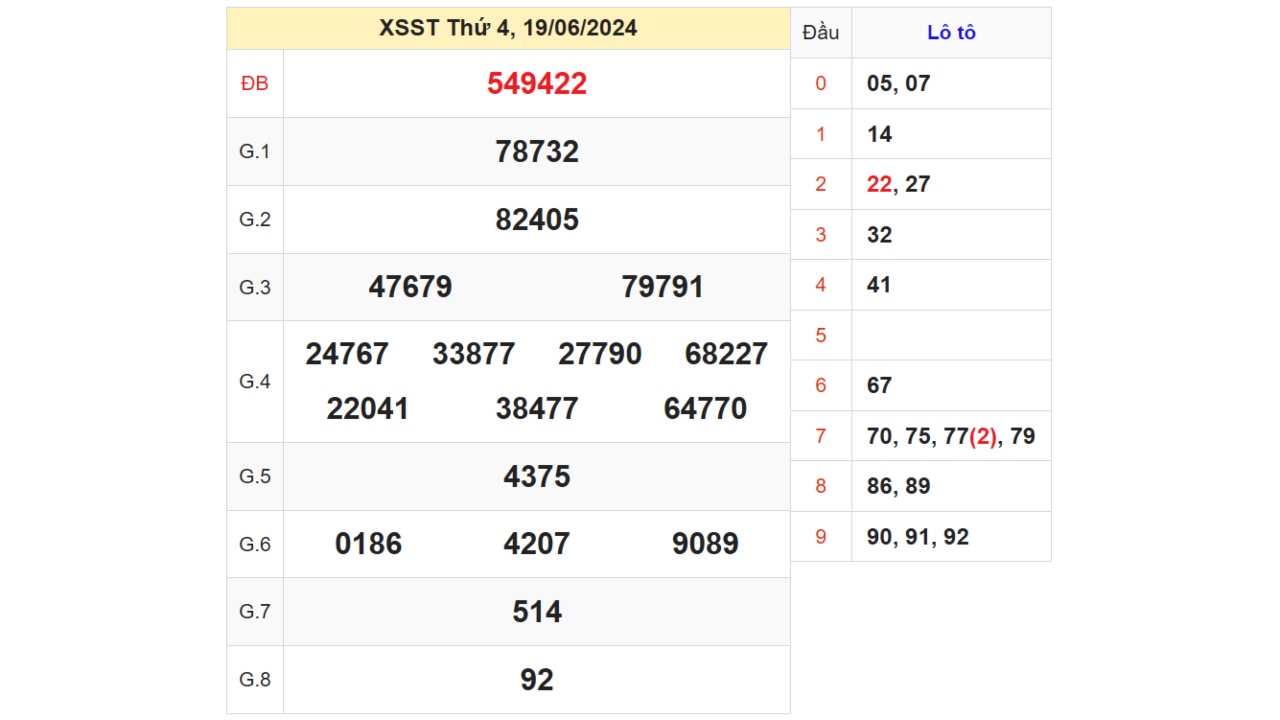
Task: Click Đầu digit 1 cell
Action: click(x=821, y=134)
